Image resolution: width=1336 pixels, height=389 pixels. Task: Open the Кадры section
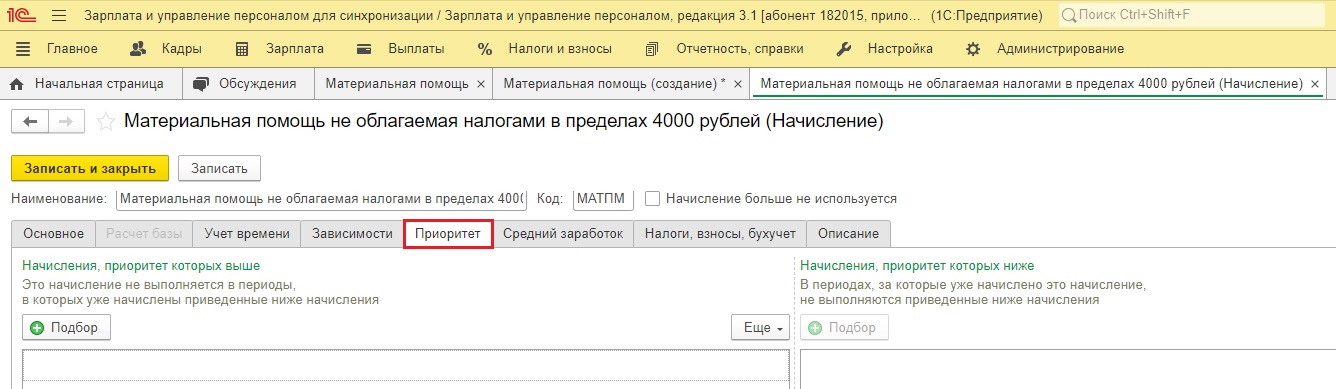(166, 48)
